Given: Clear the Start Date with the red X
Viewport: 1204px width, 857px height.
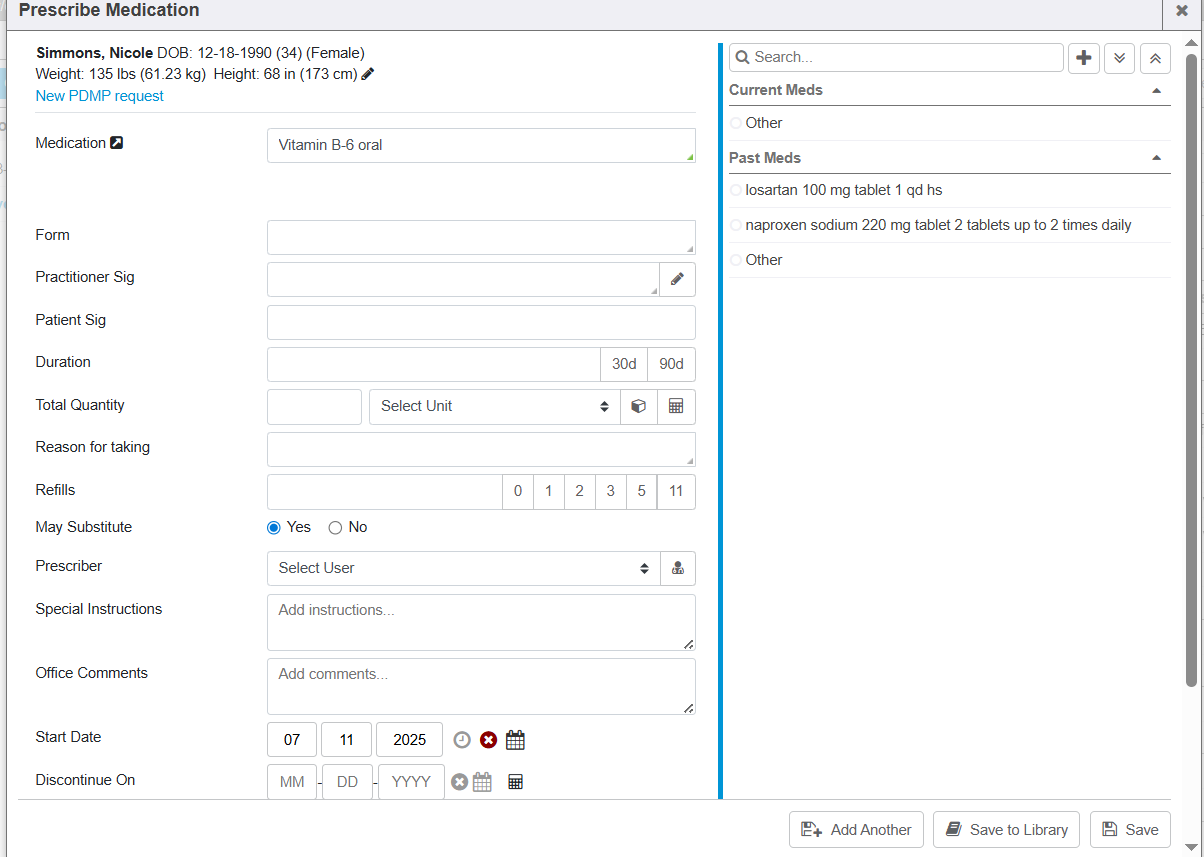Looking at the screenshot, I should click(x=488, y=740).
